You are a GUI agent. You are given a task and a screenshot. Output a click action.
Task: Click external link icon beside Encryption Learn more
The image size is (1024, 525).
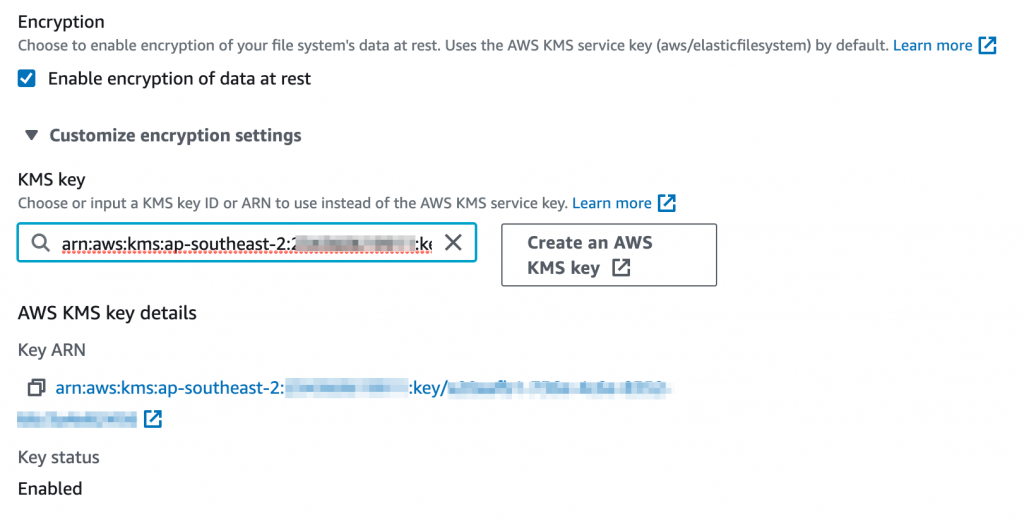(987, 46)
